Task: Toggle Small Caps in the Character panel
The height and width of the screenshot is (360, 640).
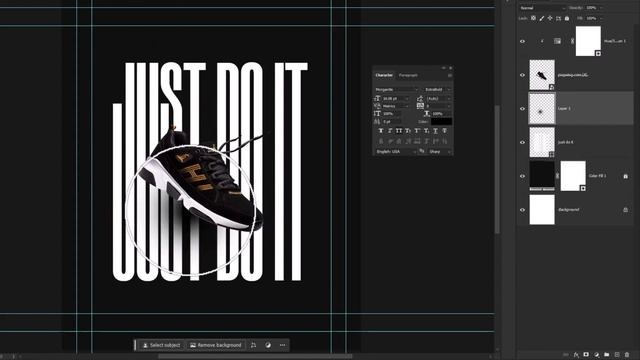Action: tap(408, 131)
